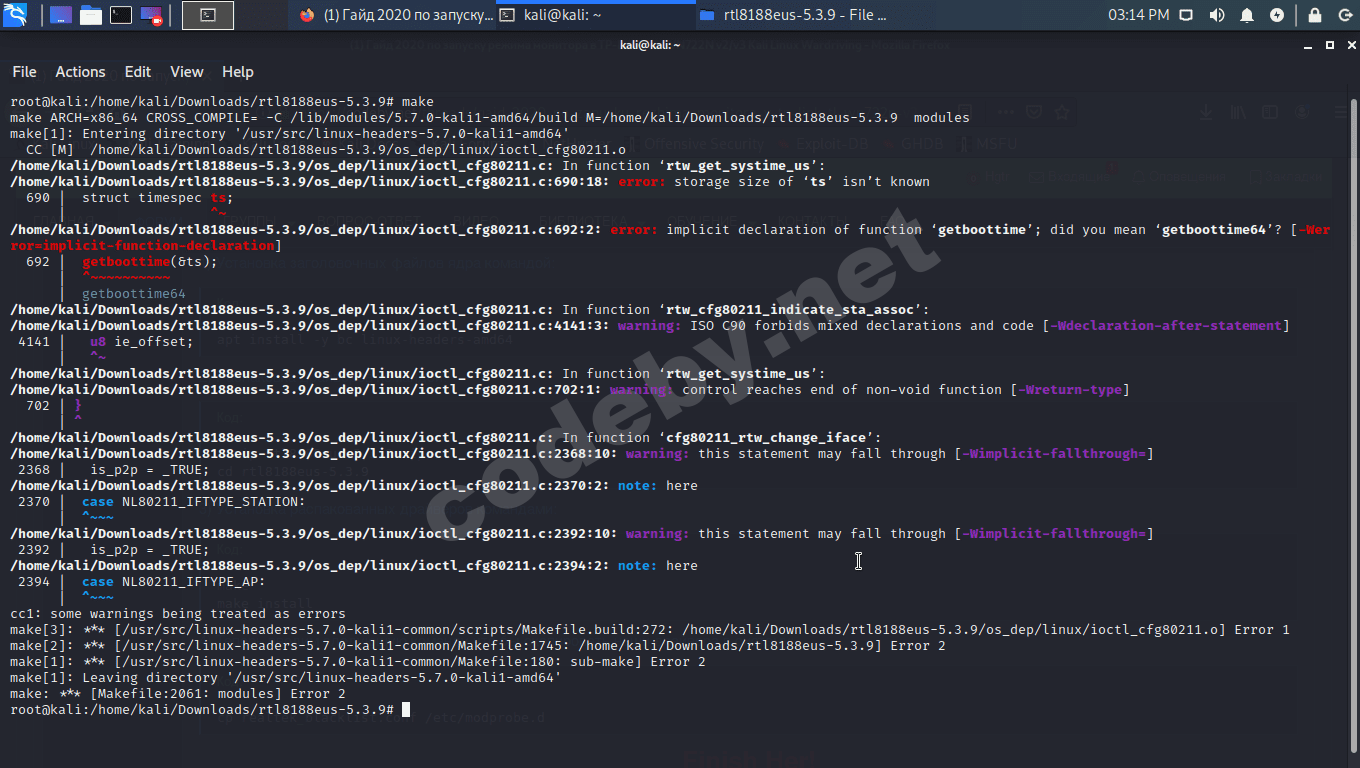Open the Help menu
Image resolution: width=1360 pixels, height=768 pixels.
pos(237,71)
